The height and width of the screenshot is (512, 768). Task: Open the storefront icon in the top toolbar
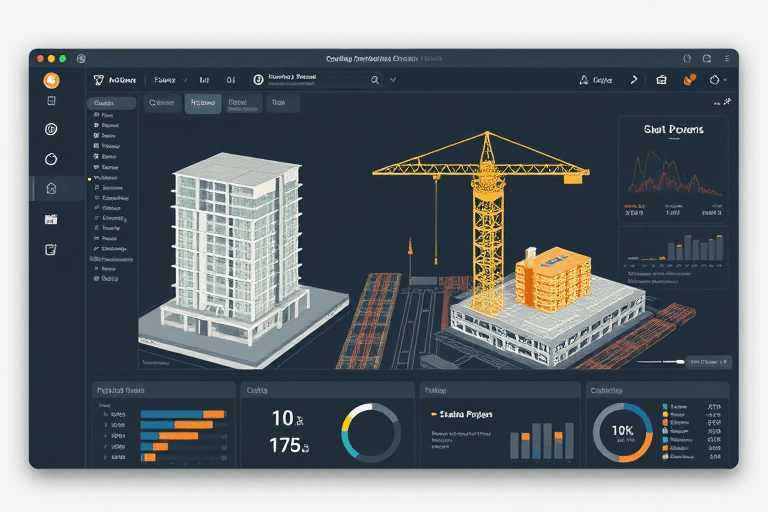point(661,80)
